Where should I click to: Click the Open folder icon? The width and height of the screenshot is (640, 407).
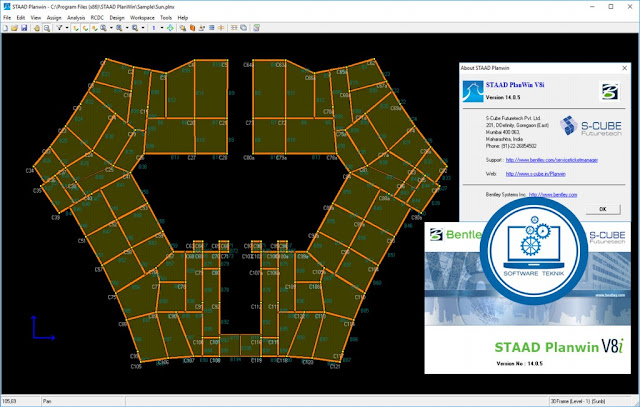coord(15,28)
